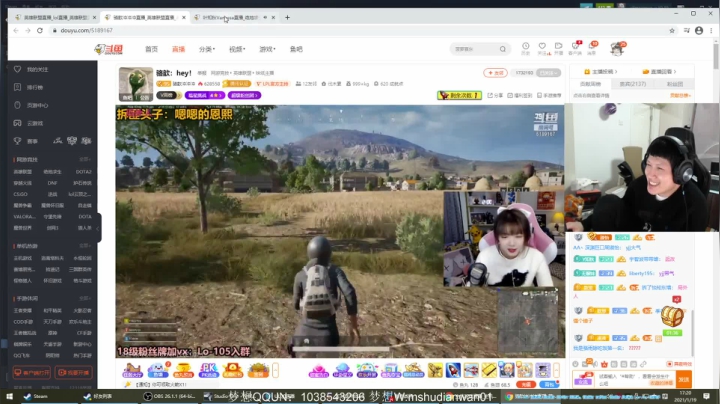Image resolution: width=720 pixels, height=404 pixels.
Task: Expand the 游戏 dropdown menu
Action: click(267, 49)
